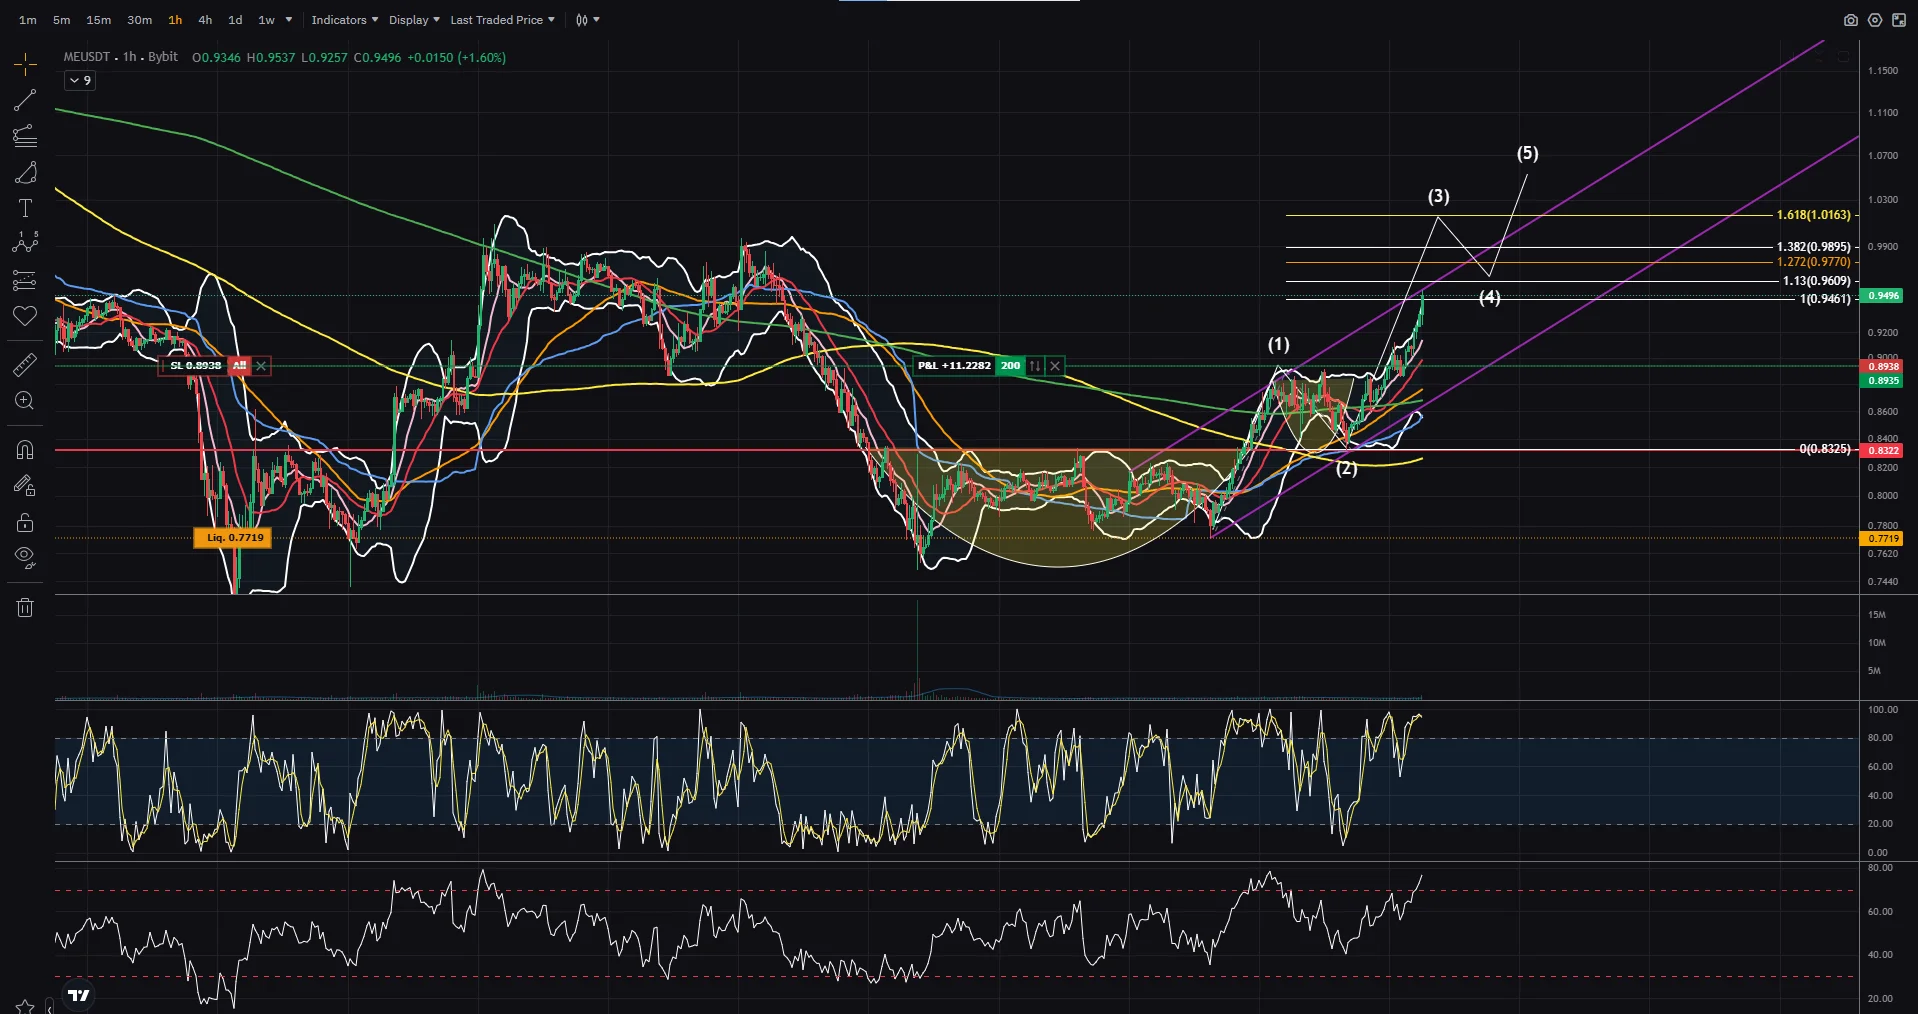Switch to the 15m timeframe
Image resolution: width=1918 pixels, height=1014 pixels.
98,20
